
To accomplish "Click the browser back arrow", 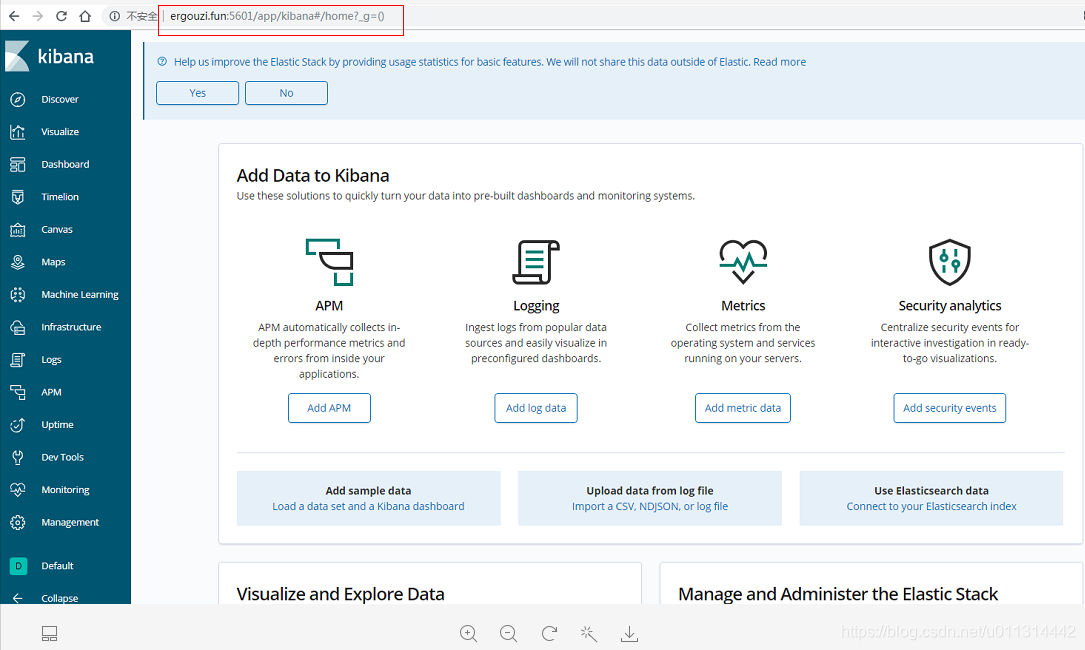I will point(14,16).
